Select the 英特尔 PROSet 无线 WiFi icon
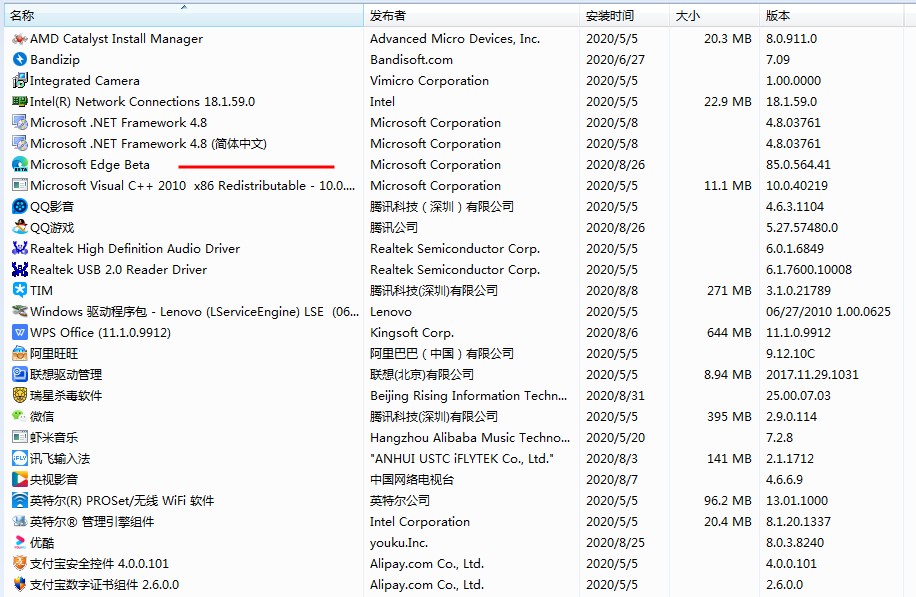Image resolution: width=916 pixels, height=597 pixels. tap(20, 501)
